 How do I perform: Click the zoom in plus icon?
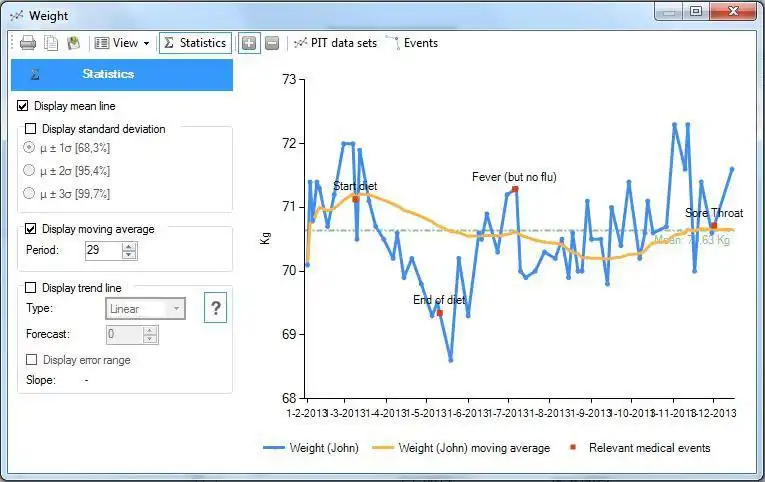click(249, 43)
